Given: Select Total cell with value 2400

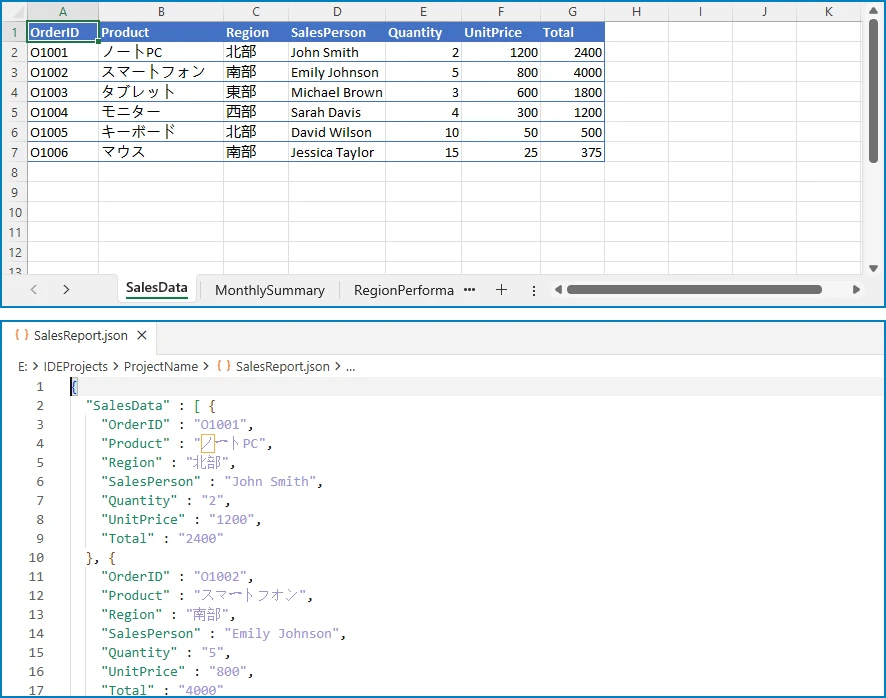Looking at the screenshot, I should pyautogui.click(x=572, y=53).
